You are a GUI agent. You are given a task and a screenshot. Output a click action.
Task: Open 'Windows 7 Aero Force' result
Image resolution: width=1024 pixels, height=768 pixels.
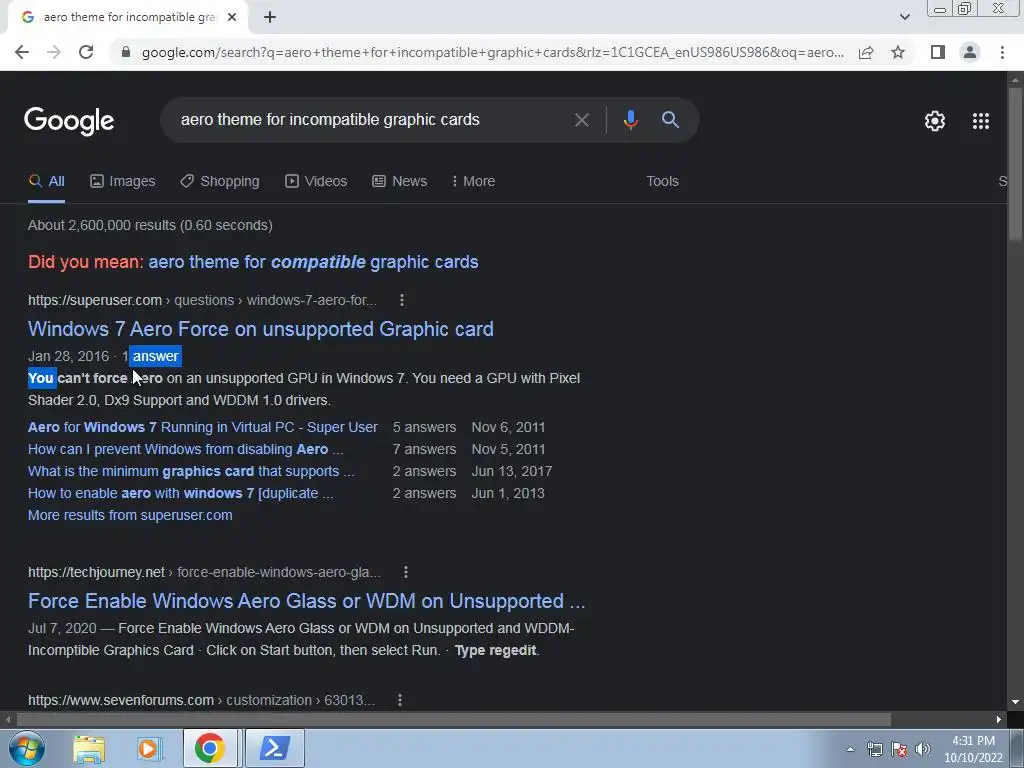[x=261, y=328]
